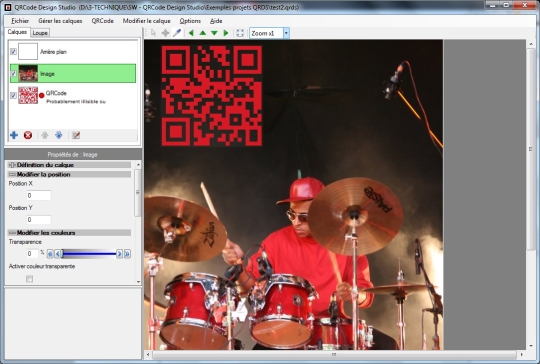Click the edit layer pencil icon
Screen dimensions: 540x364
pos(76,135)
